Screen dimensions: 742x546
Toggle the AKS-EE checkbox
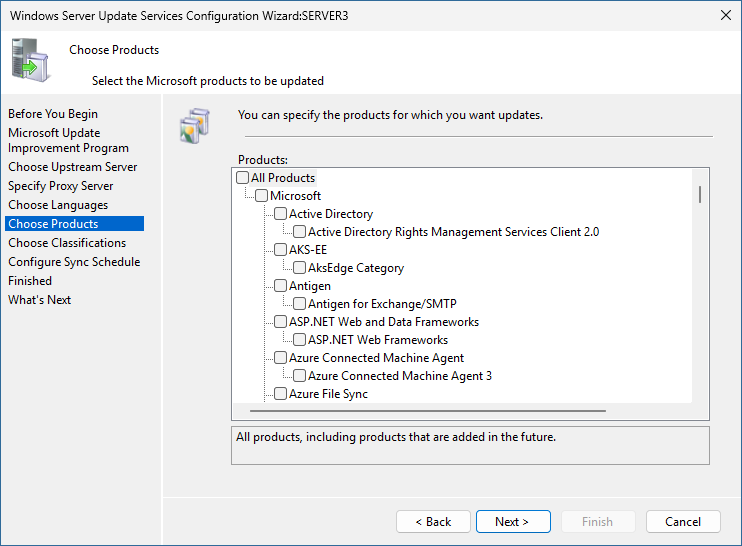281,249
